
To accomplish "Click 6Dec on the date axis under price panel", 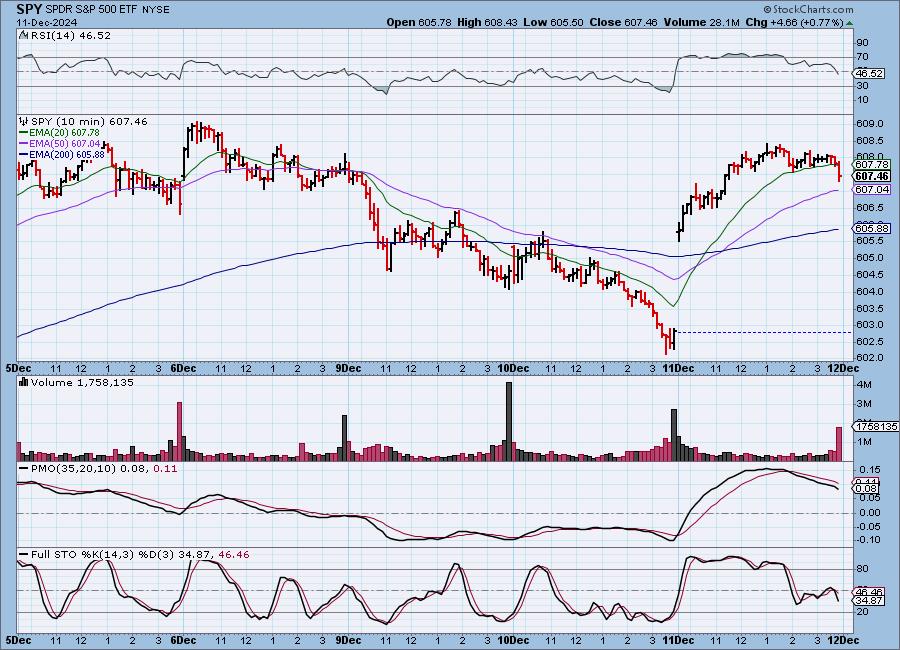I will [x=183, y=368].
